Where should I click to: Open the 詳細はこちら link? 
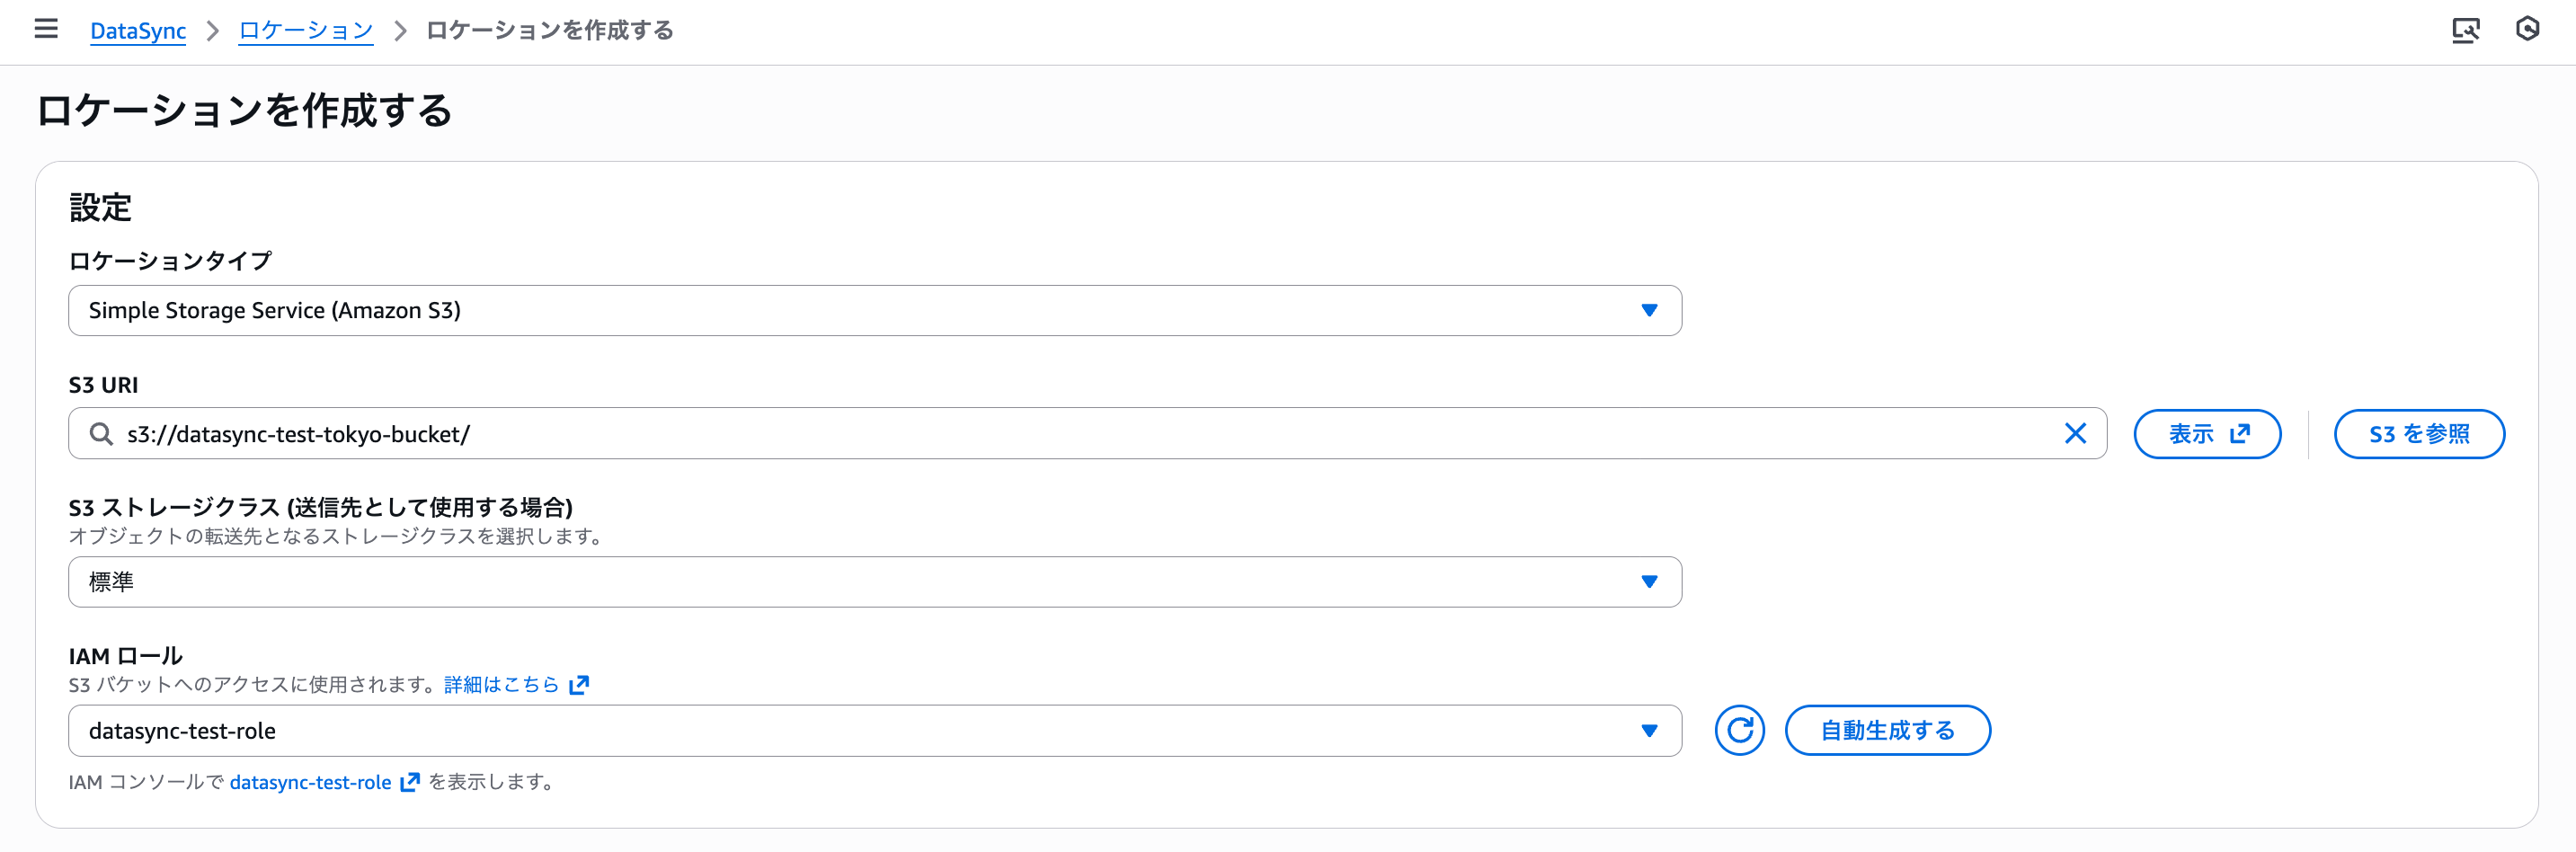coord(501,685)
